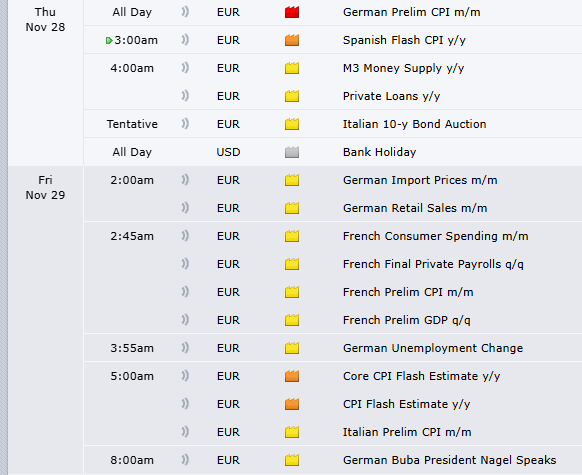This screenshot has height=475, width=582.
Task: Click green upcoming-event arrow next to 3:00am
Action: 109,40
